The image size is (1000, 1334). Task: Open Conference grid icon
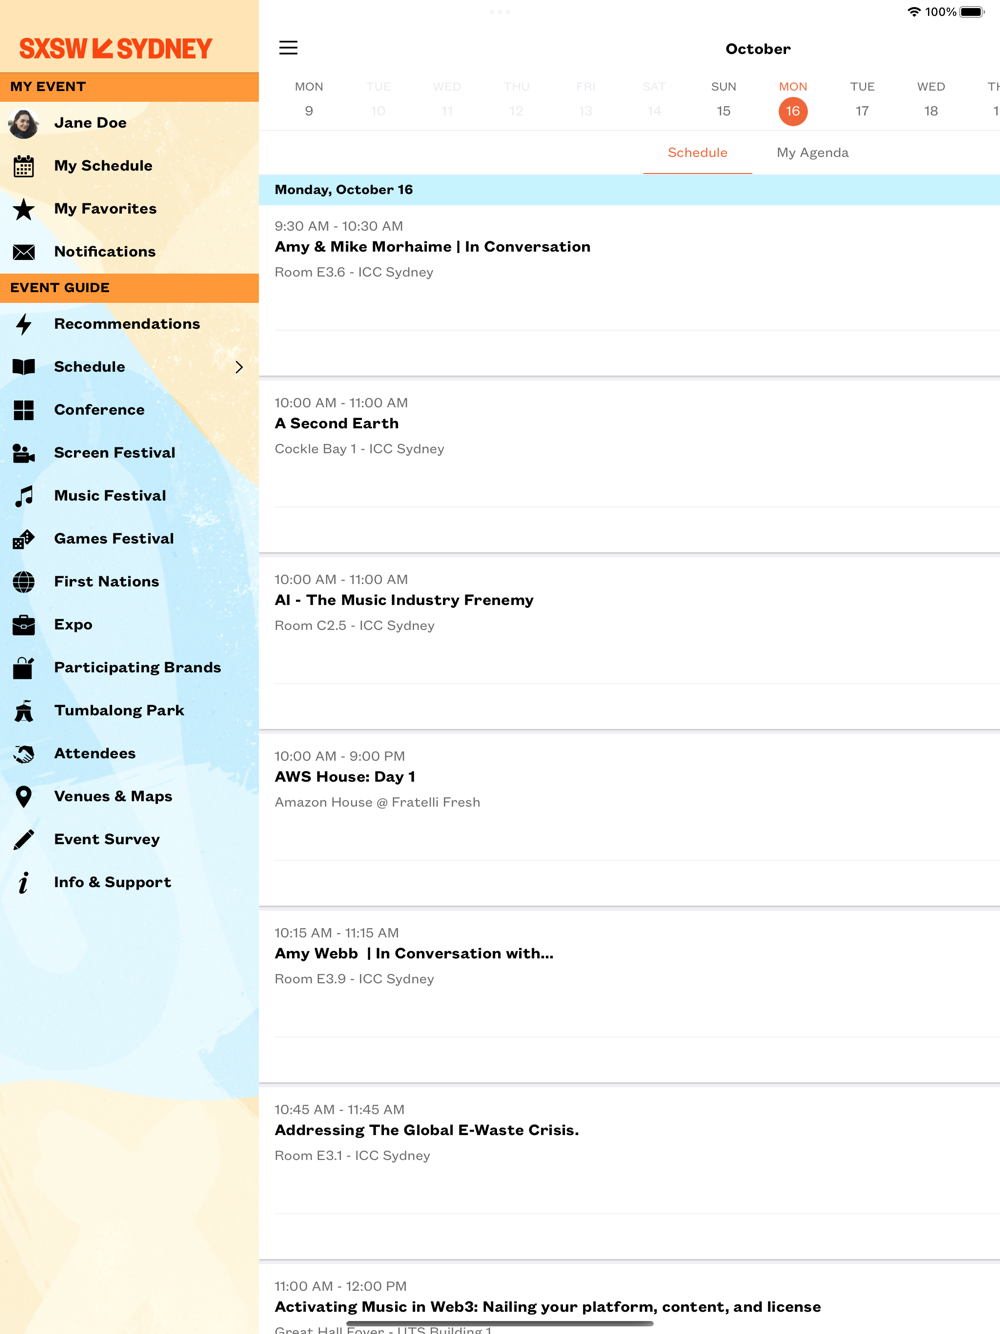24,410
